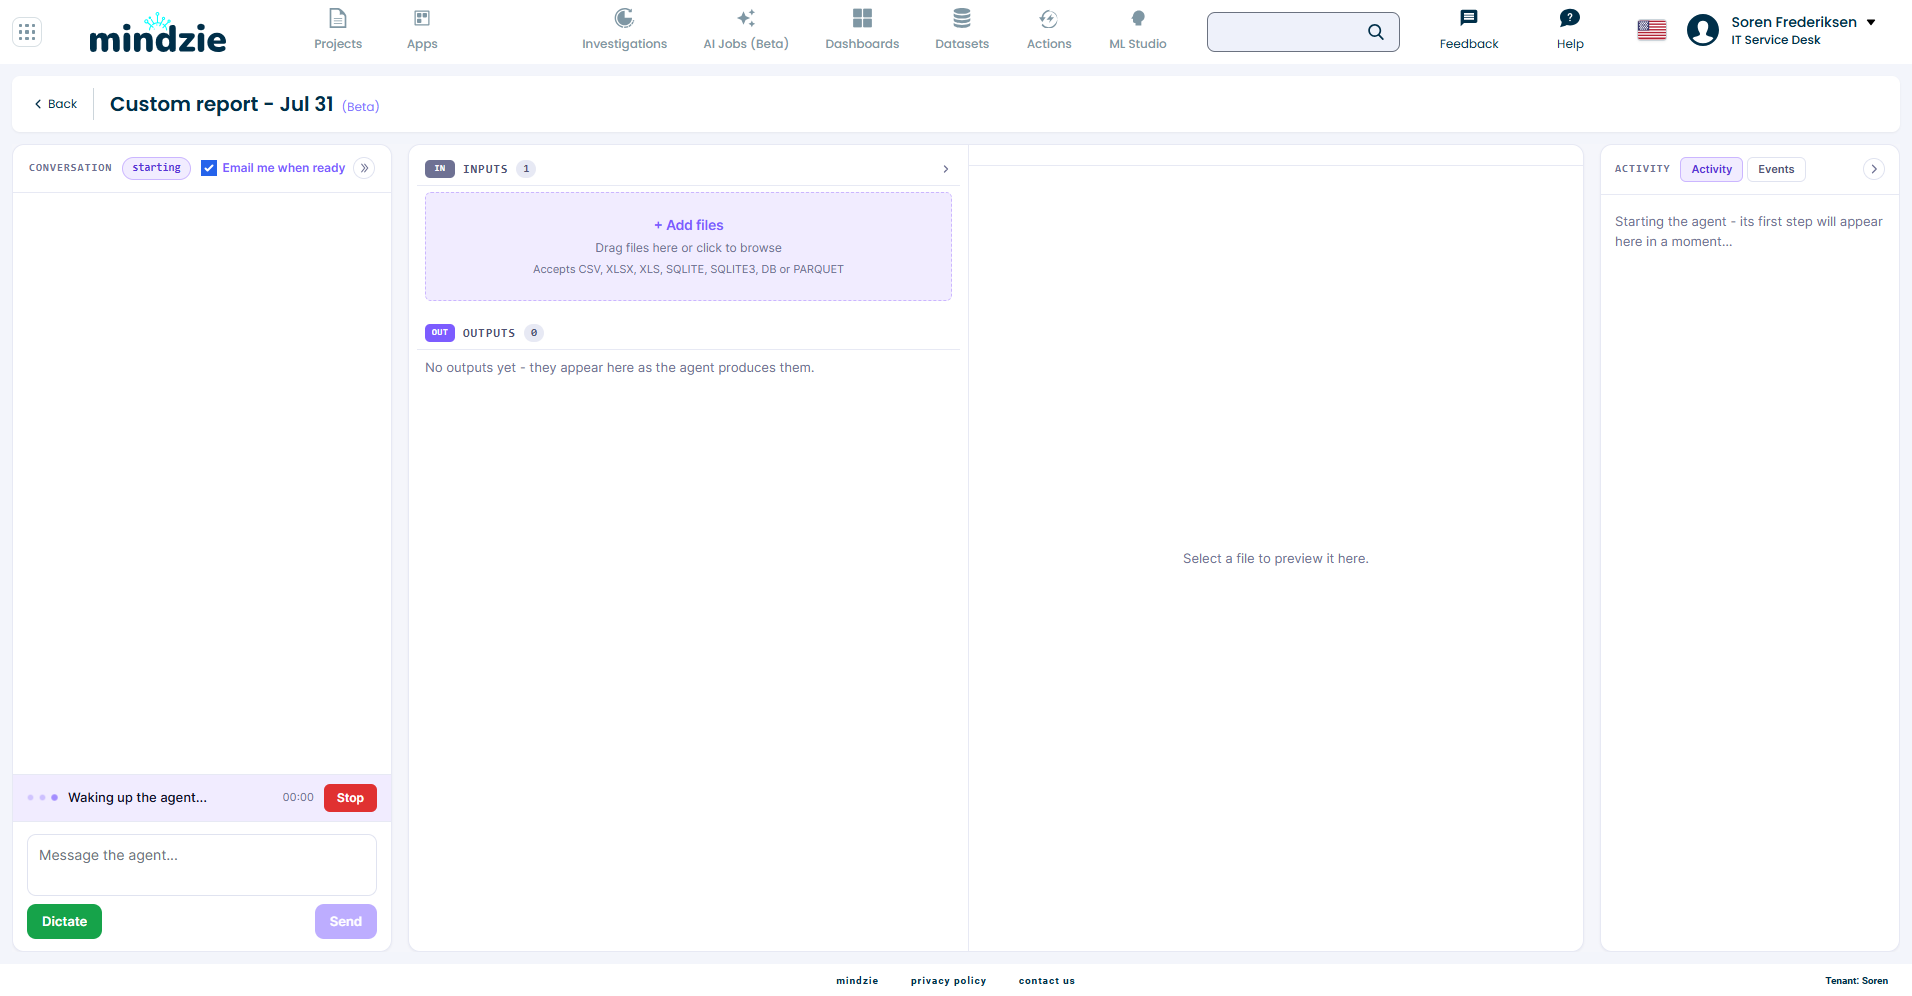Screen dimensions: 1912x996
Task: Open the Datasets icon
Action: (962, 18)
